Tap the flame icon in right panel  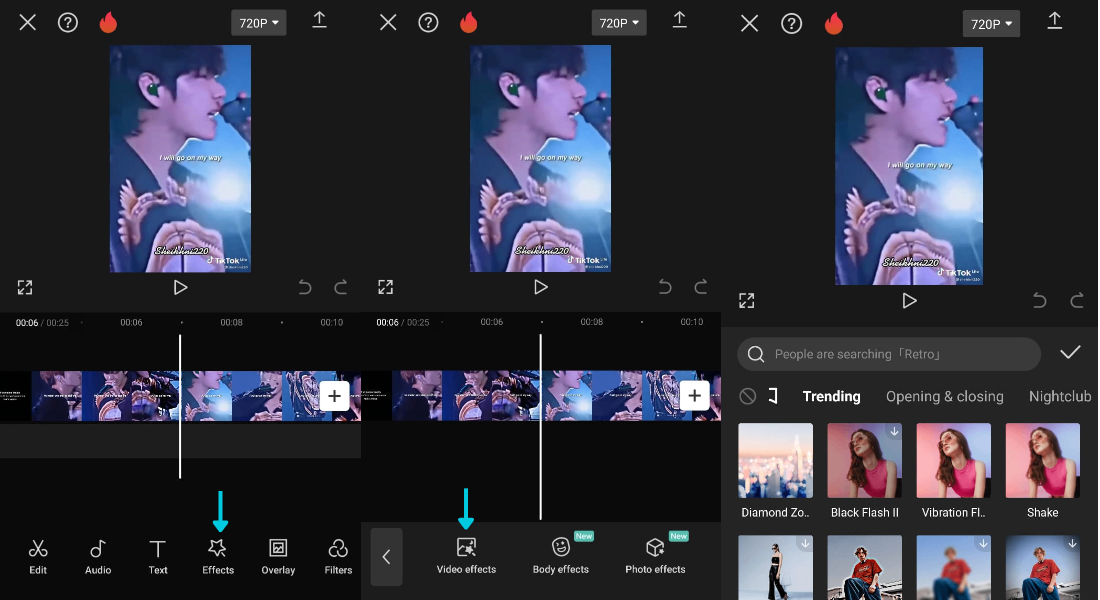(833, 24)
